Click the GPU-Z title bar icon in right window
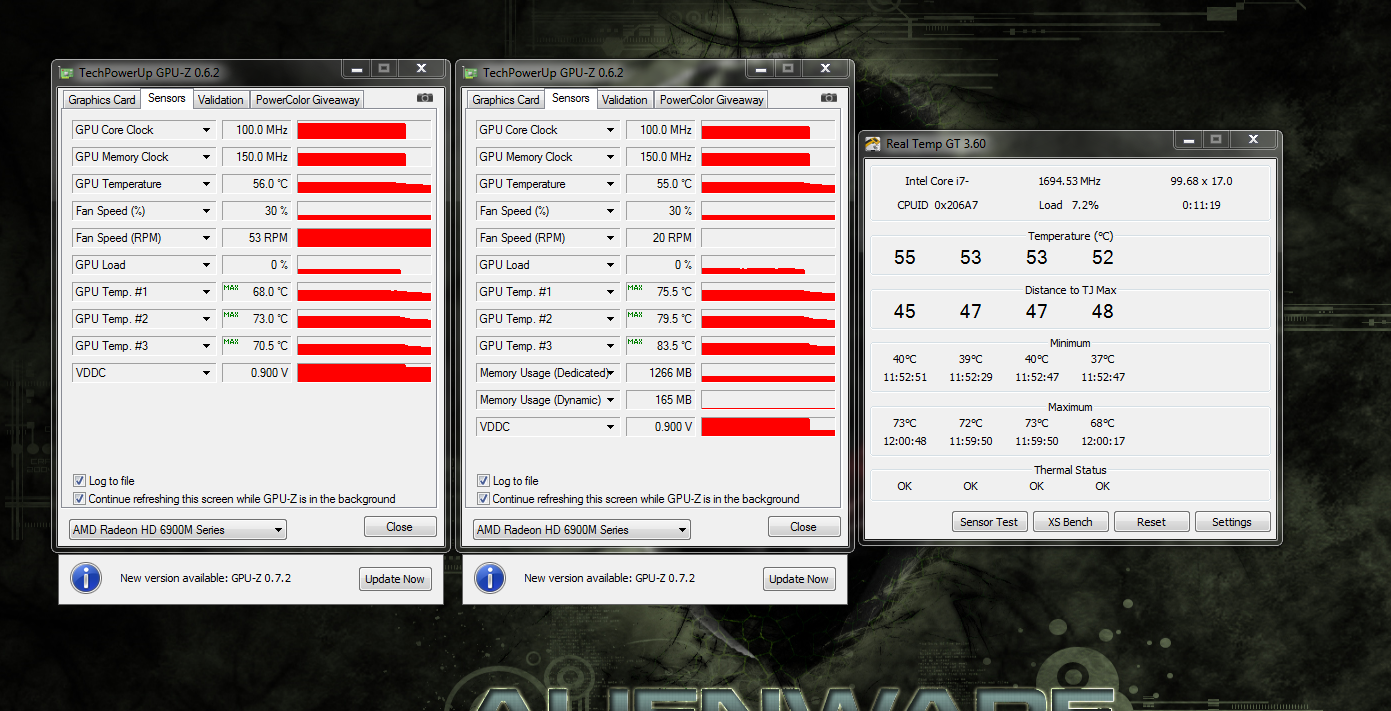 471,72
